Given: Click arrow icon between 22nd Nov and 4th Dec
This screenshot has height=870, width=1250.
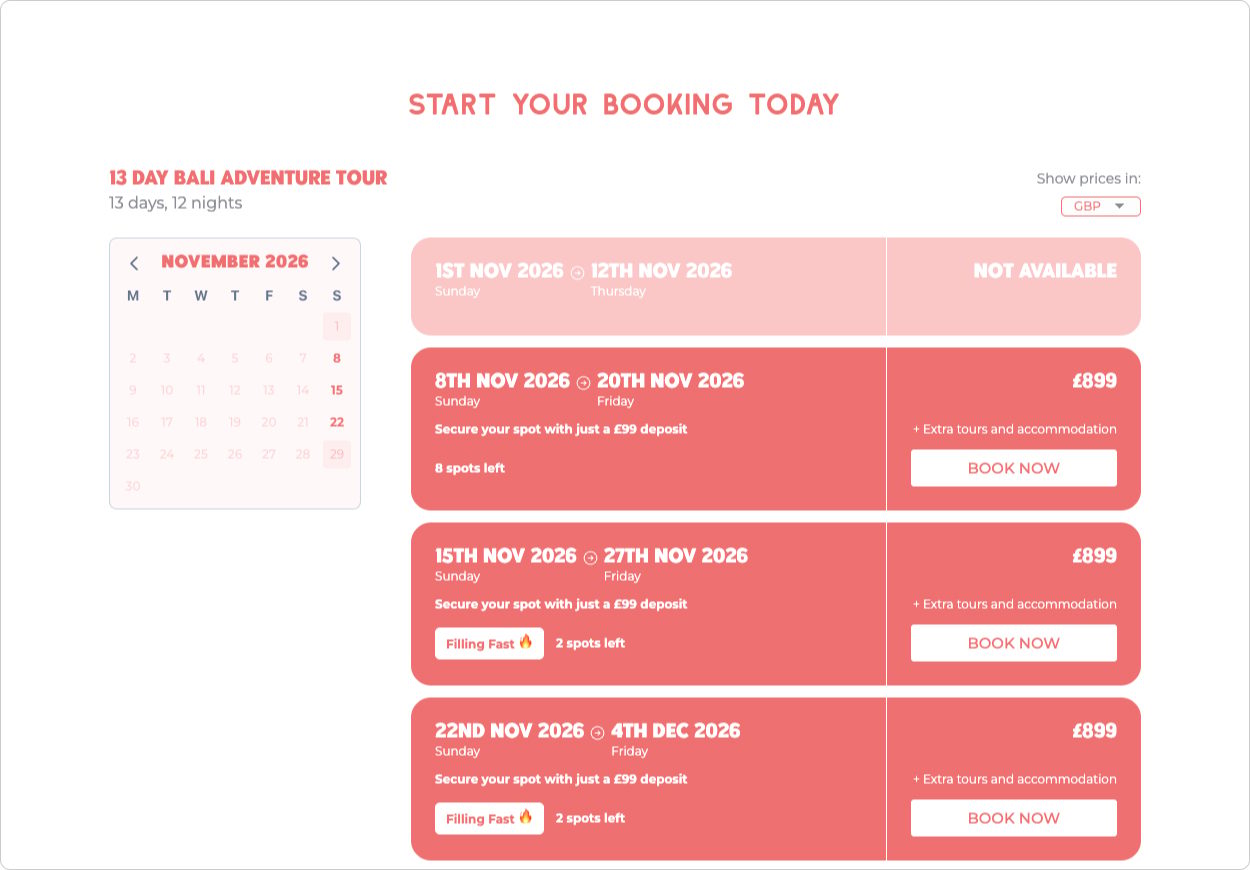Looking at the screenshot, I should (597, 732).
